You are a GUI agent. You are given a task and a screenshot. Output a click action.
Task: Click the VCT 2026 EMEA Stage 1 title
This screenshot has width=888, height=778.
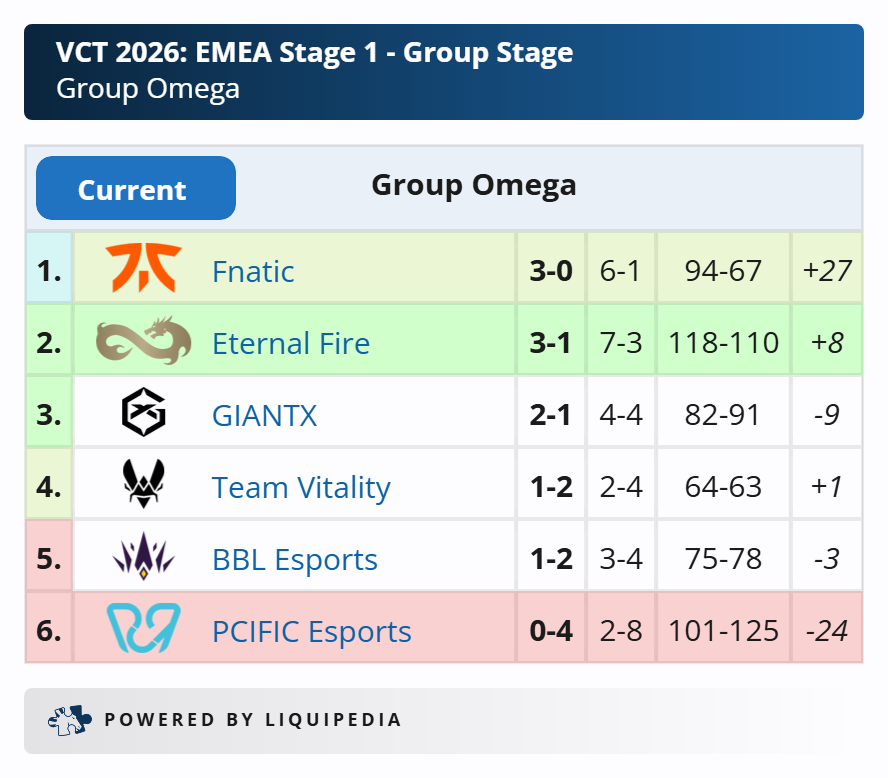point(315,53)
